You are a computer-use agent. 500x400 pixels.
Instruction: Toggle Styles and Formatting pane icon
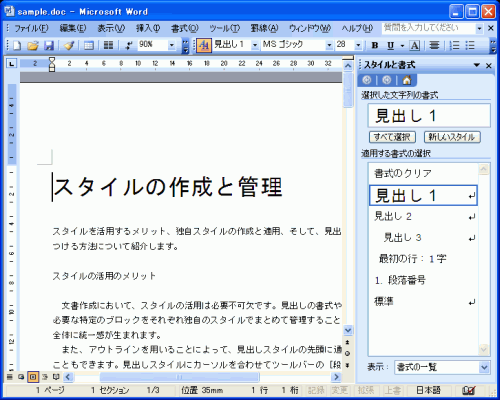coord(204,45)
